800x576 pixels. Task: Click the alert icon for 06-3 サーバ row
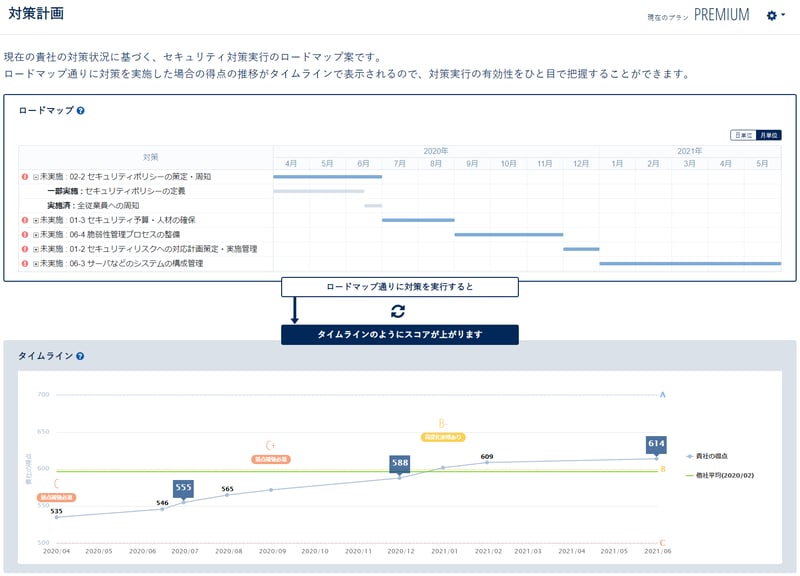click(x=24, y=264)
